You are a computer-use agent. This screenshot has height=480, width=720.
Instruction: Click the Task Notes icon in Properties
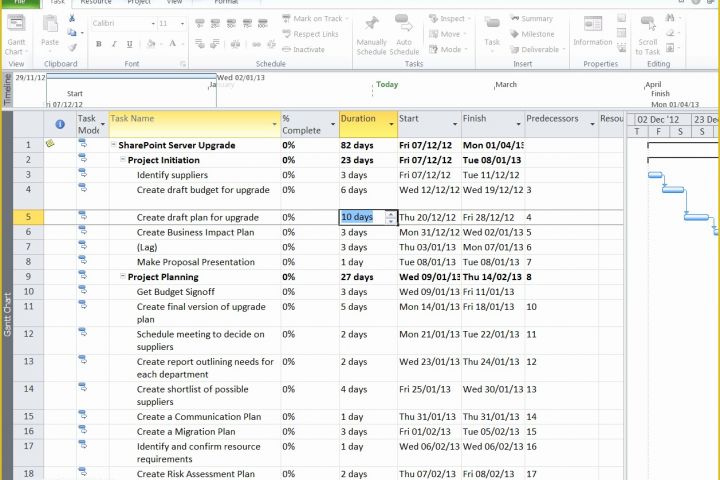(621, 18)
